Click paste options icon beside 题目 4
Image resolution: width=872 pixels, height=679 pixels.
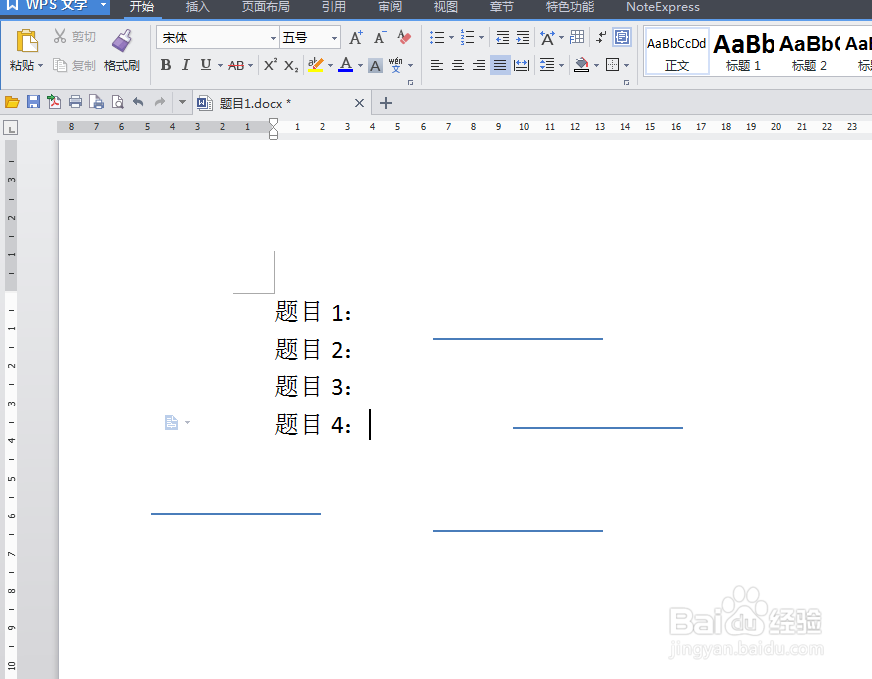[x=171, y=423]
